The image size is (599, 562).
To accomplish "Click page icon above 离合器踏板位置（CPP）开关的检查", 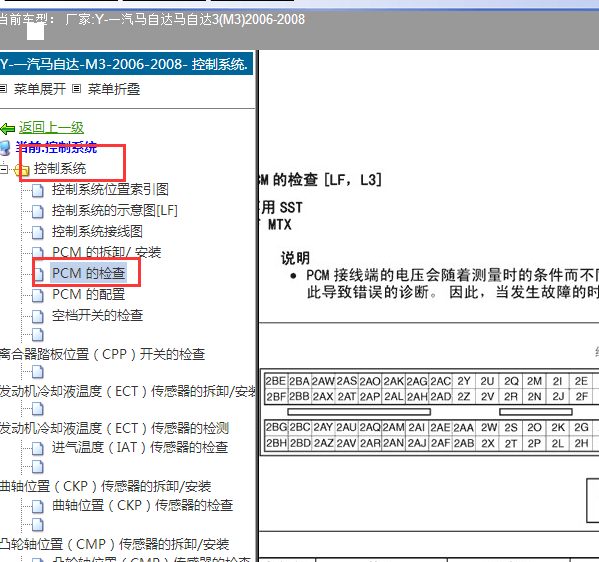I will pyautogui.click(x=37, y=335).
